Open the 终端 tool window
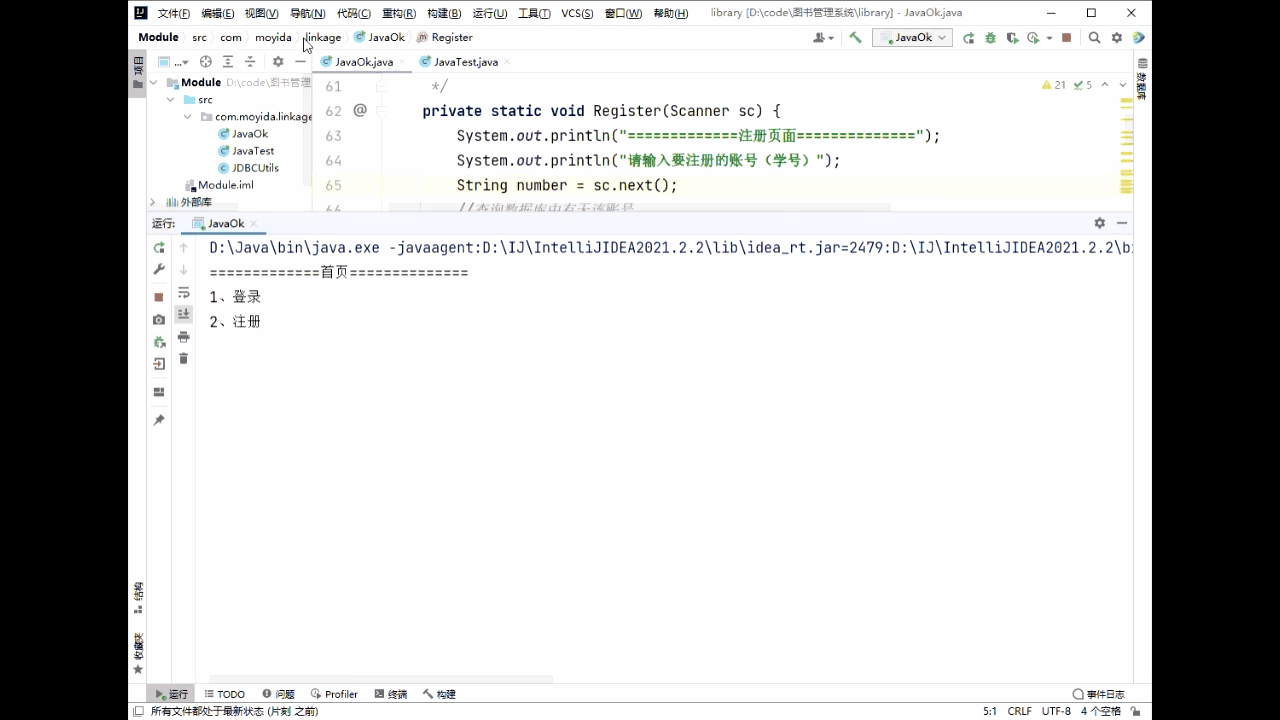The width and height of the screenshot is (1280, 720). pos(391,694)
